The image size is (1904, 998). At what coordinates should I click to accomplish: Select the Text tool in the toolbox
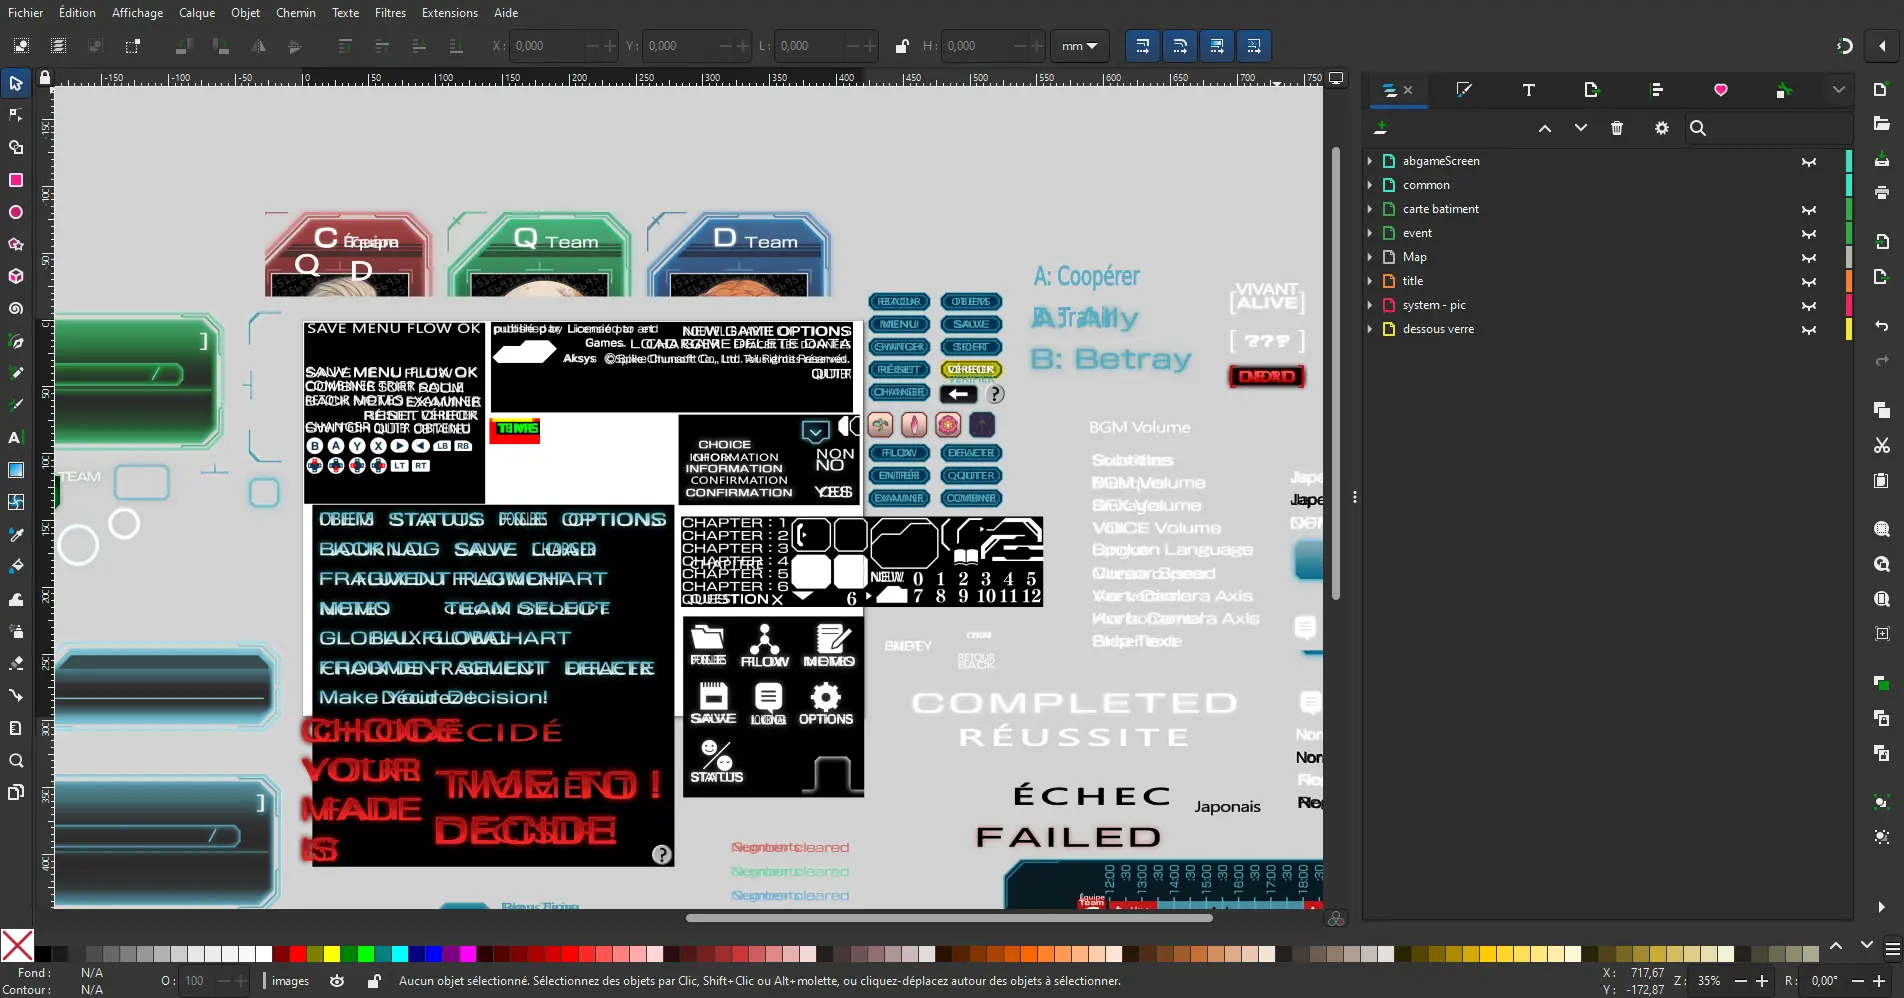pyautogui.click(x=16, y=438)
